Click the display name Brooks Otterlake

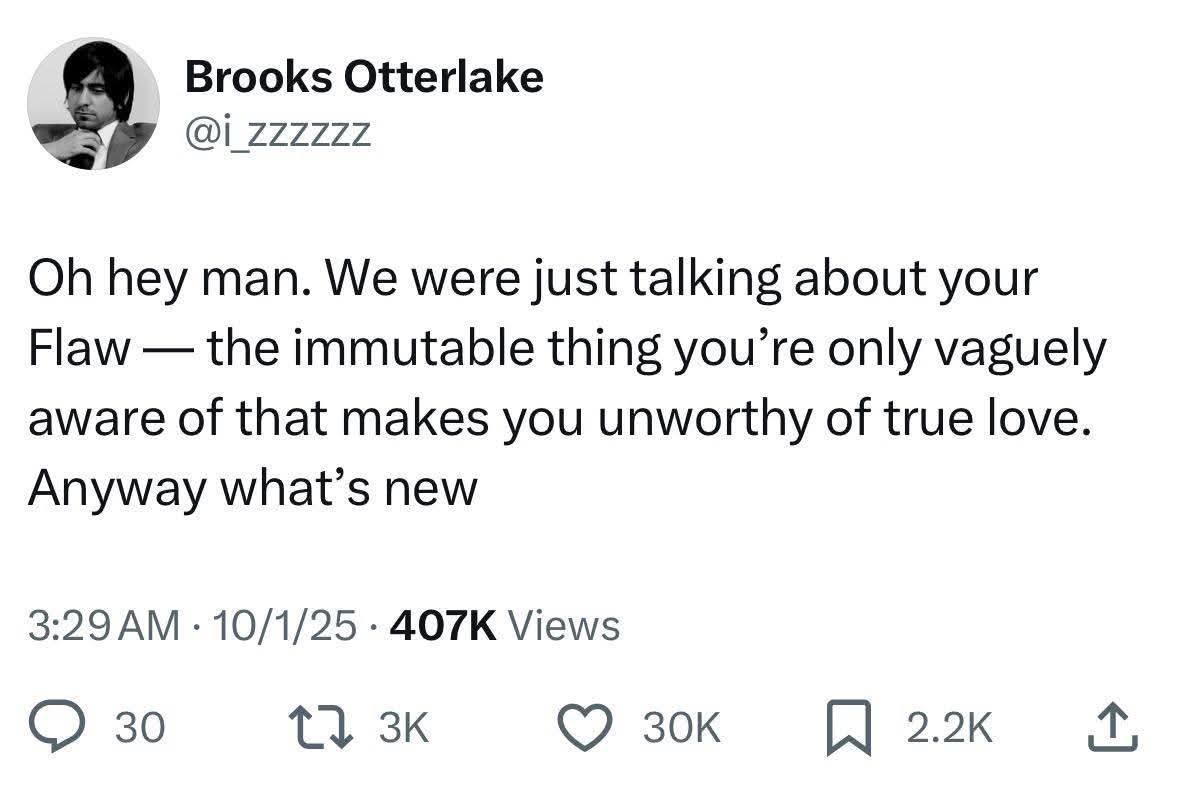(364, 77)
